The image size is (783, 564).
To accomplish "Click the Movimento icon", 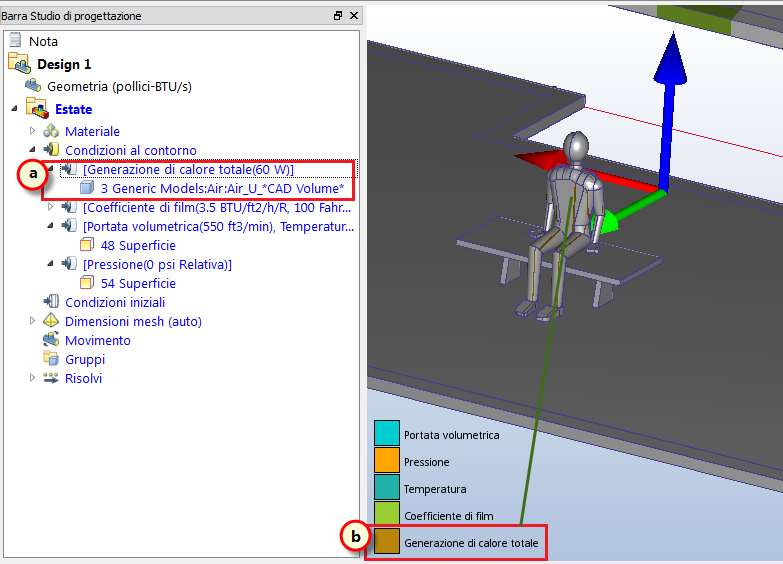I will (51, 340).
